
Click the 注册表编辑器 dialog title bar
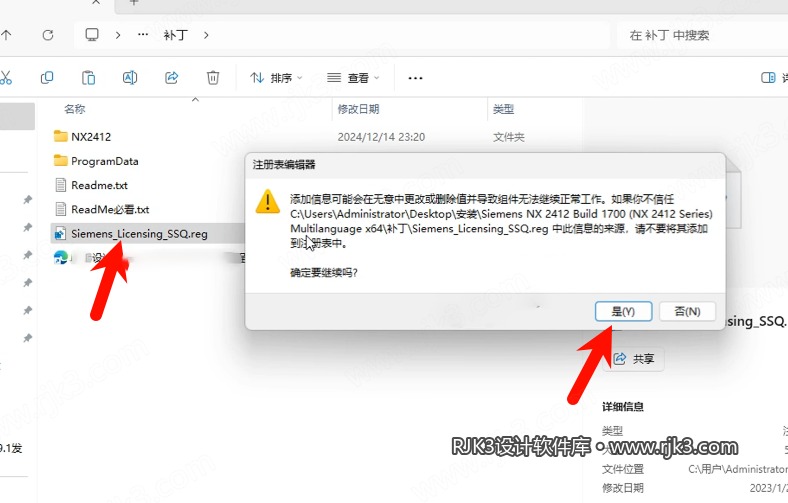coord(485,165)
